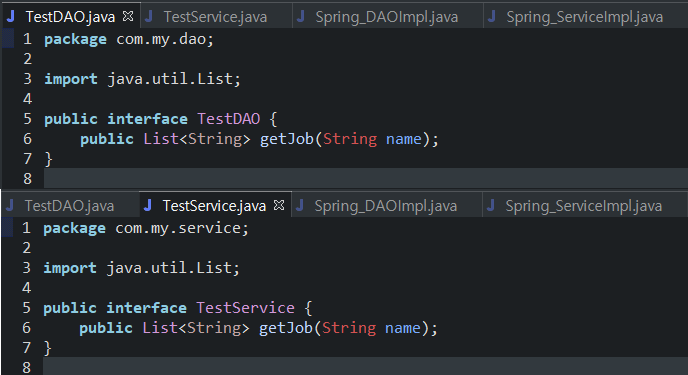This screenshot has width=688, height=375.
Task: Click 'List<String>' return type in the top editor
Action: (197, 139)
